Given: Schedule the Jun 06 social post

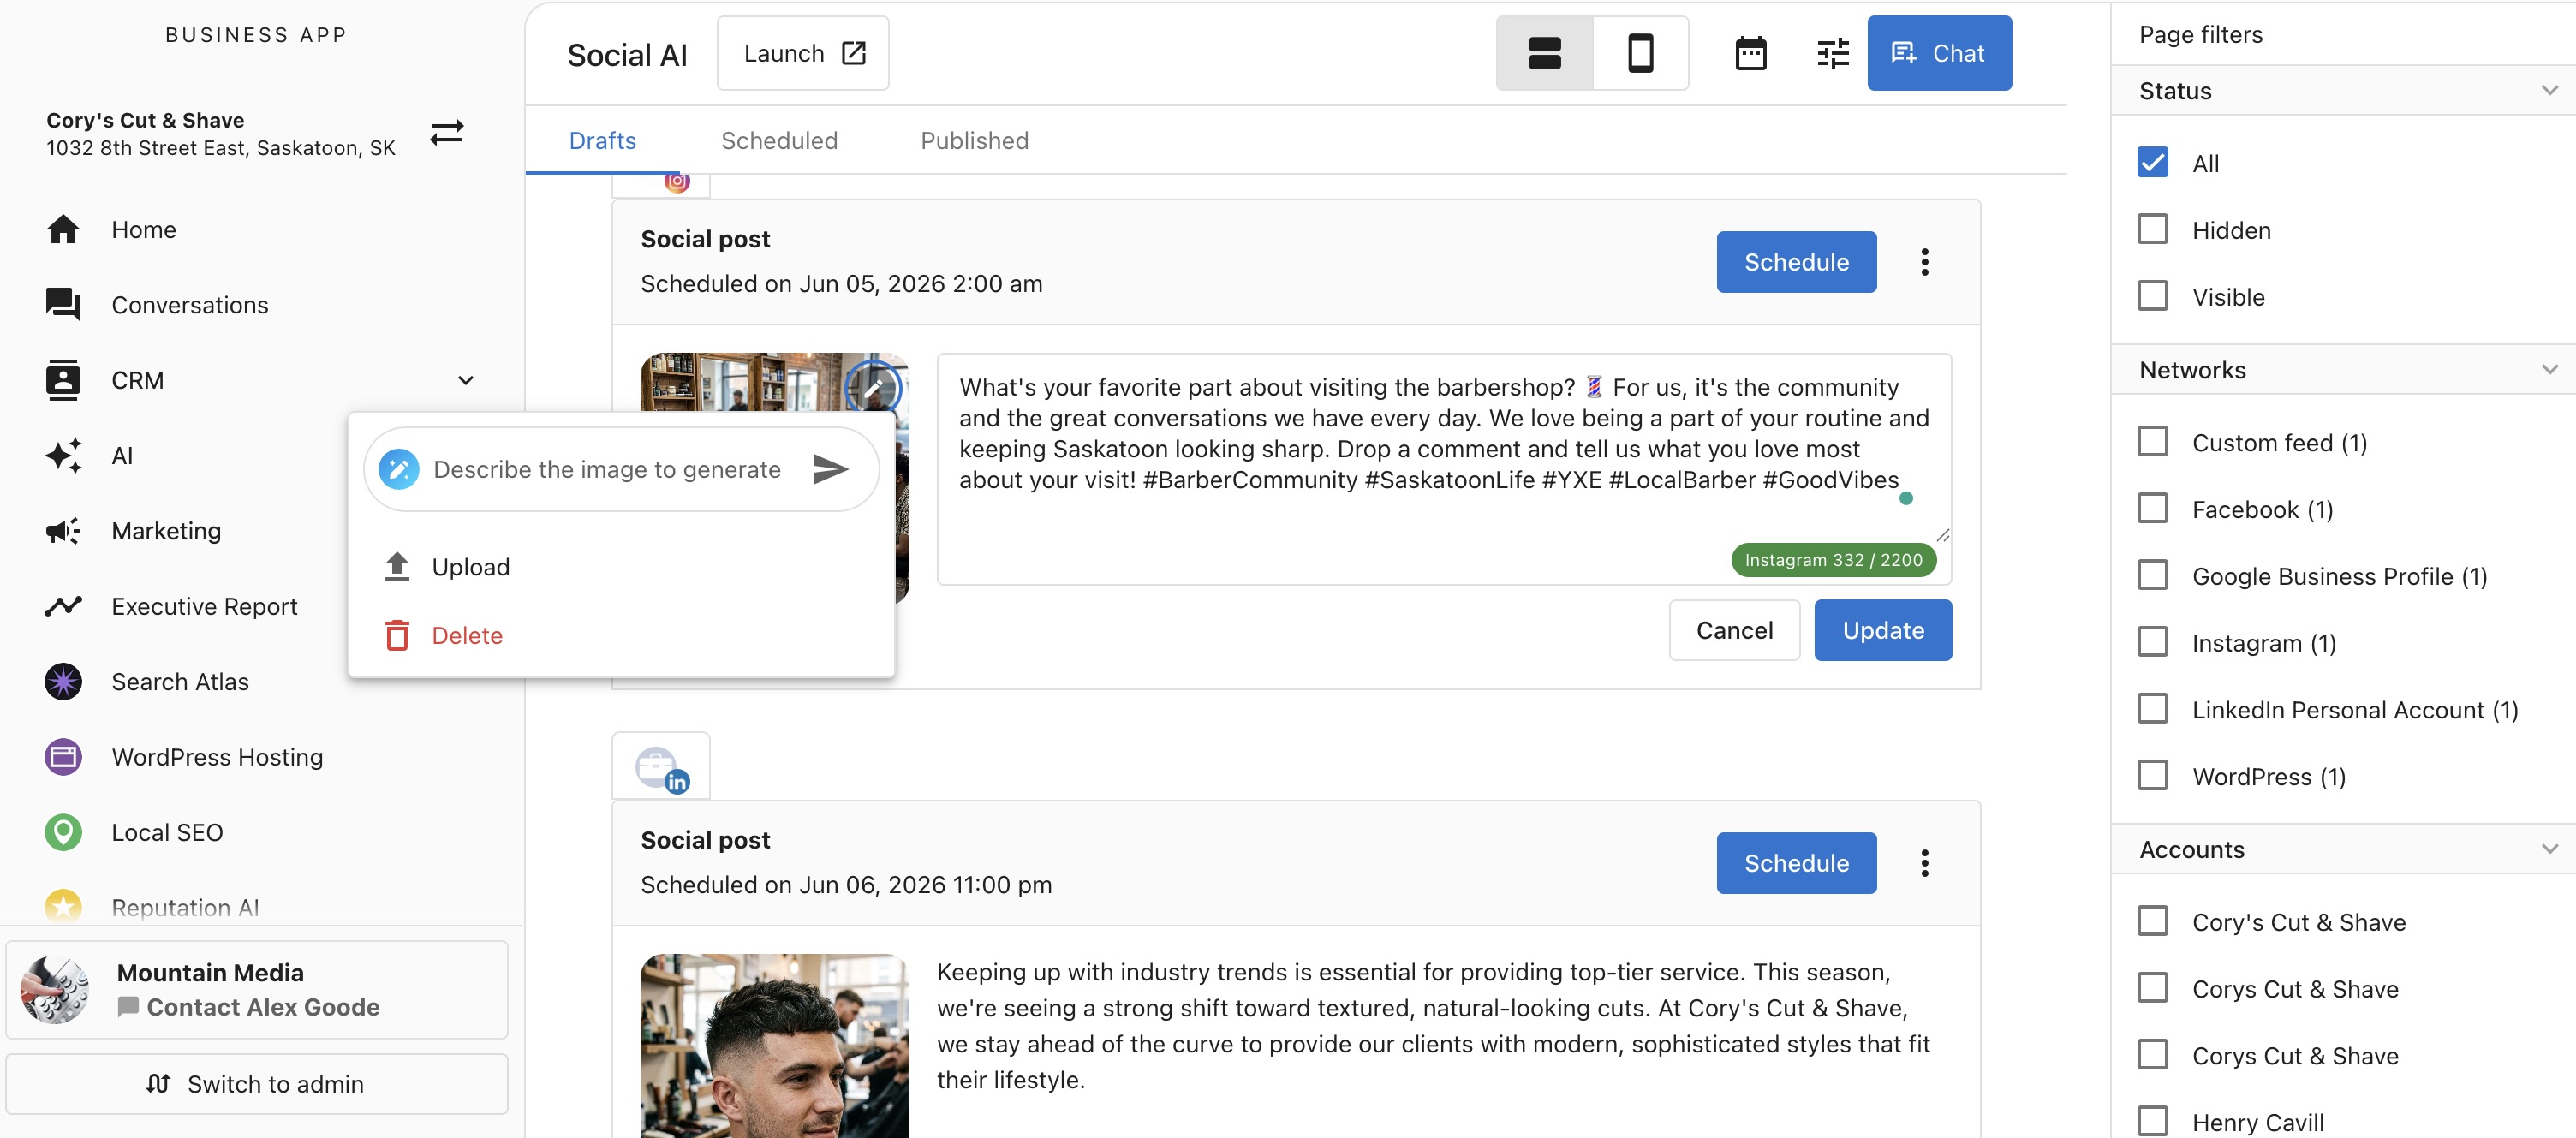Looking at the screenshot, I should 1796,863.
